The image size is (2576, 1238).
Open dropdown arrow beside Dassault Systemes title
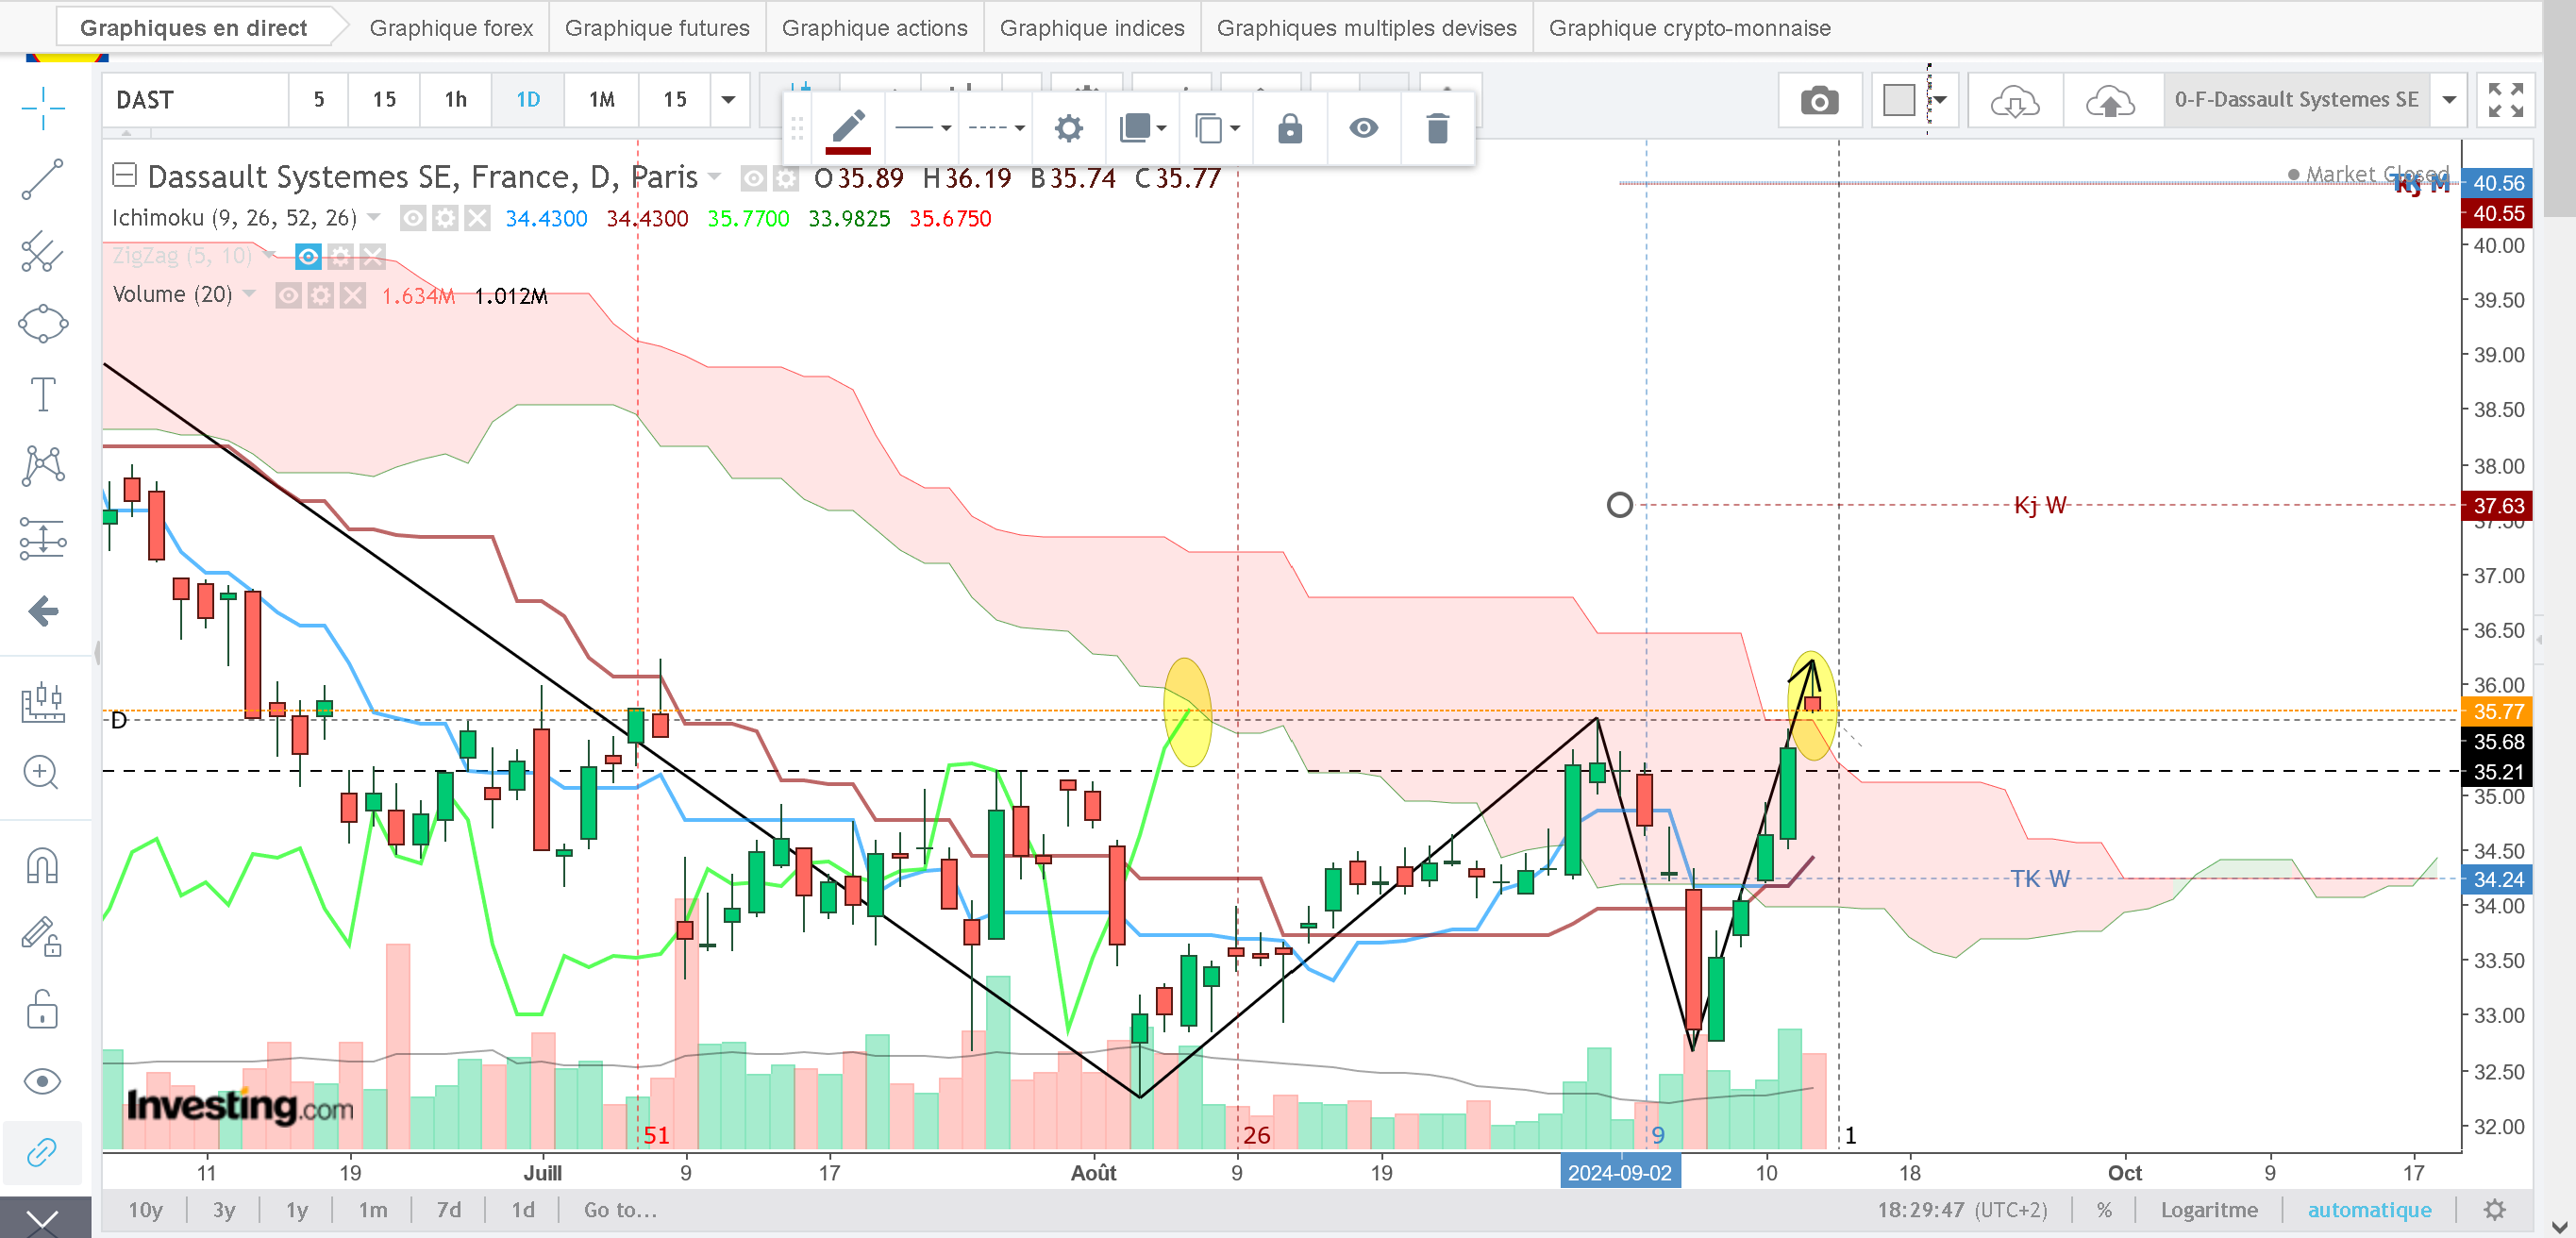click(714, 177)
